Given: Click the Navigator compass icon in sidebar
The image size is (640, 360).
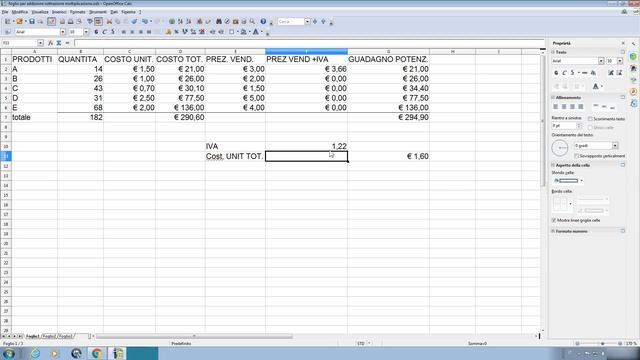Looking at the screenshot, I should point(633,91).
